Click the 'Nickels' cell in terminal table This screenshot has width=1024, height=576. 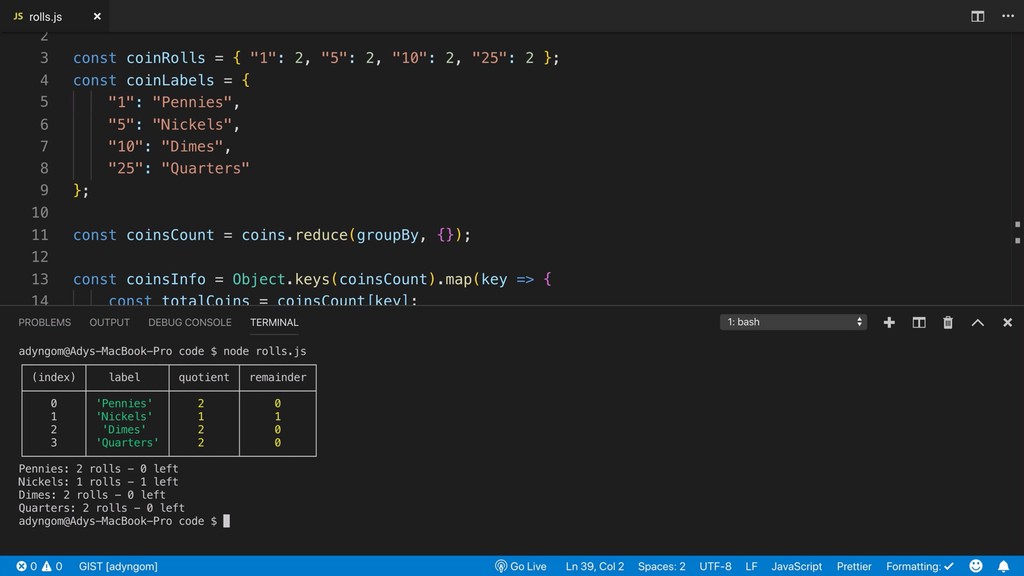(124, 417)
